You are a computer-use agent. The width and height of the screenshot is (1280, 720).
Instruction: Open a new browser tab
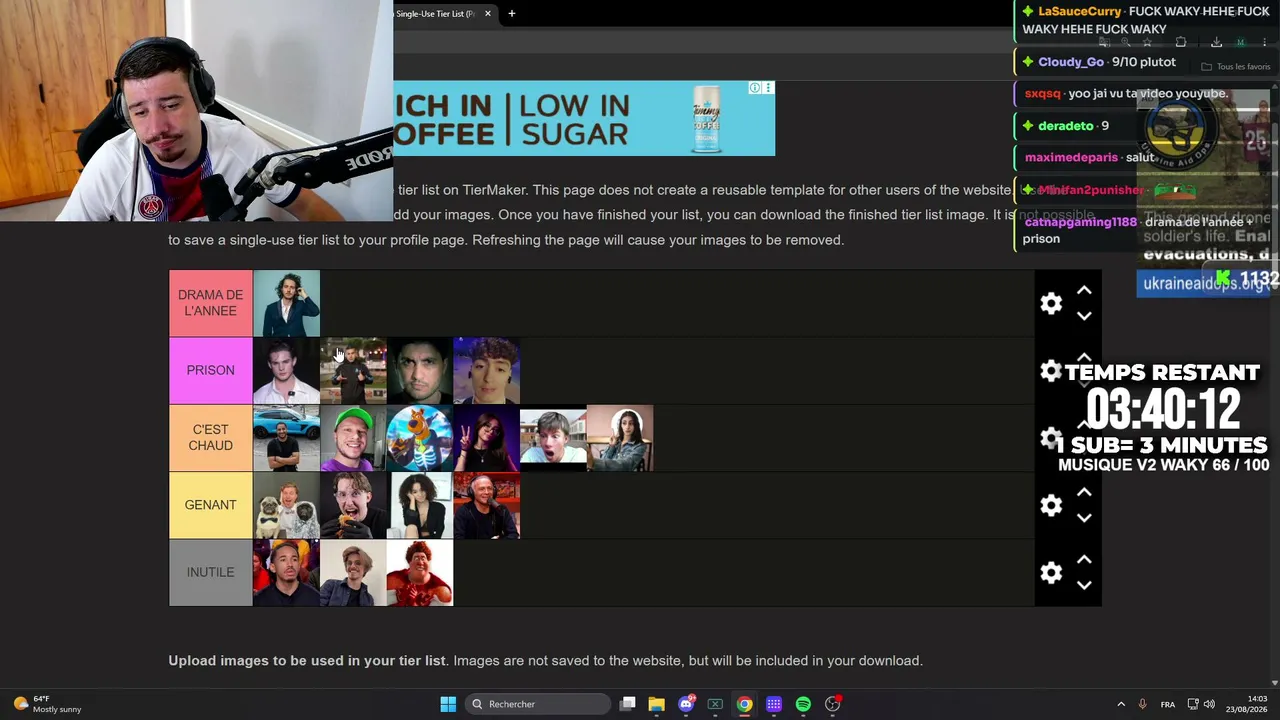pyautogui.click(x=511, y=14)
